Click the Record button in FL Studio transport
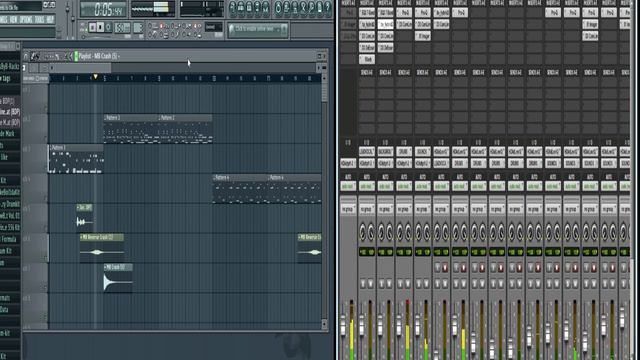The image size is (640, 360). (x=109, y=27)
